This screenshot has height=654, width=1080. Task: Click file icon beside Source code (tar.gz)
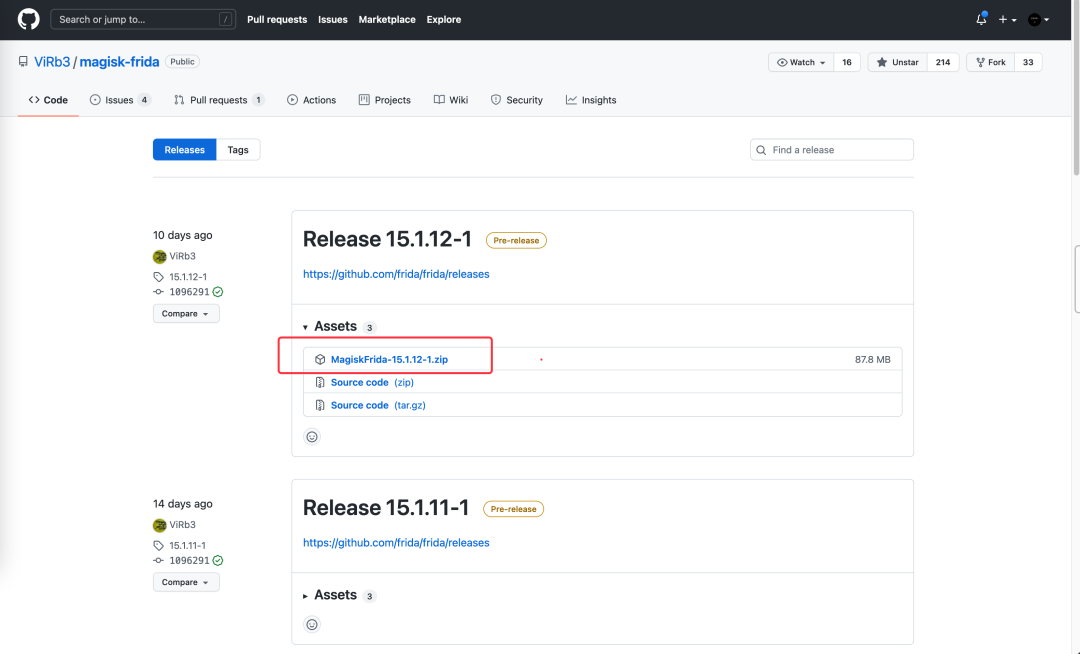coord(320,405)
